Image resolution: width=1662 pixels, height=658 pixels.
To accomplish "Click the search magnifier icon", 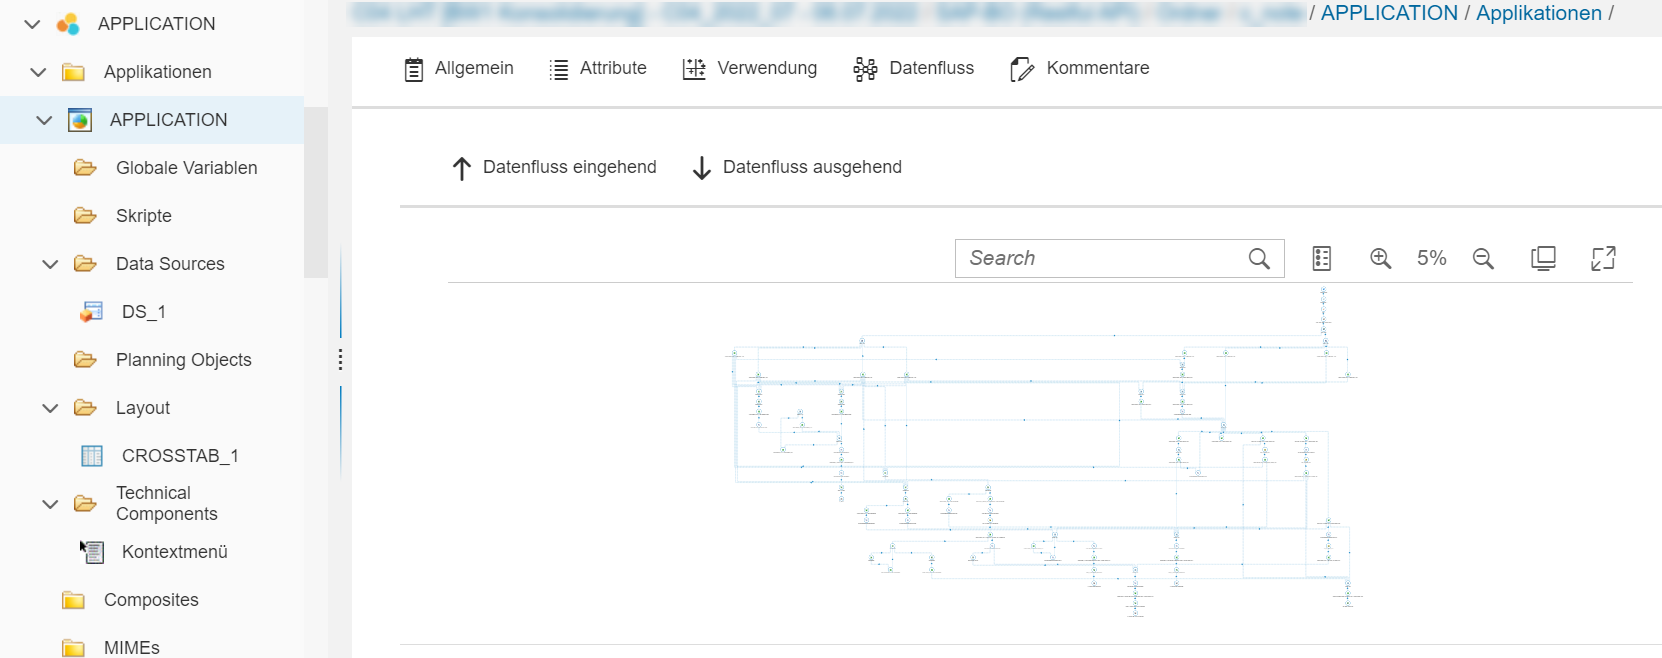I will pyautogui.click(x=1259, y=258).
